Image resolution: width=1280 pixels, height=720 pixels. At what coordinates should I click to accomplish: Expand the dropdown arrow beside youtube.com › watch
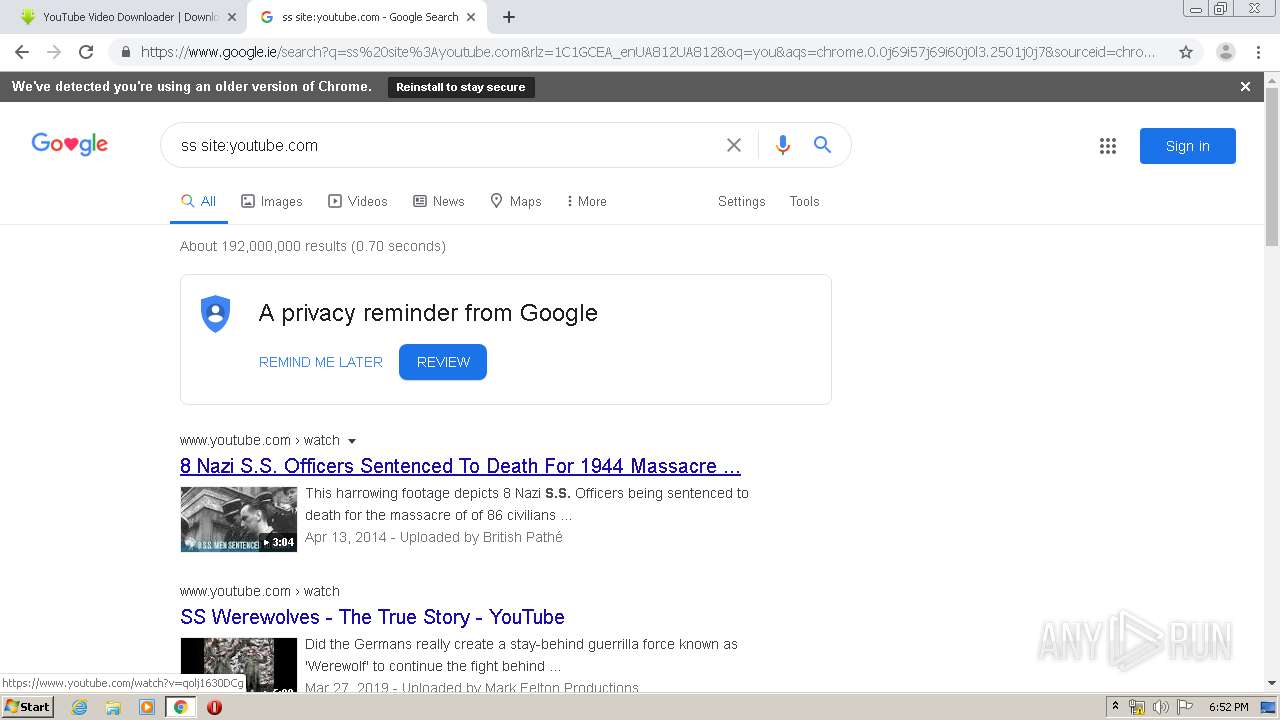coord(352,441)
